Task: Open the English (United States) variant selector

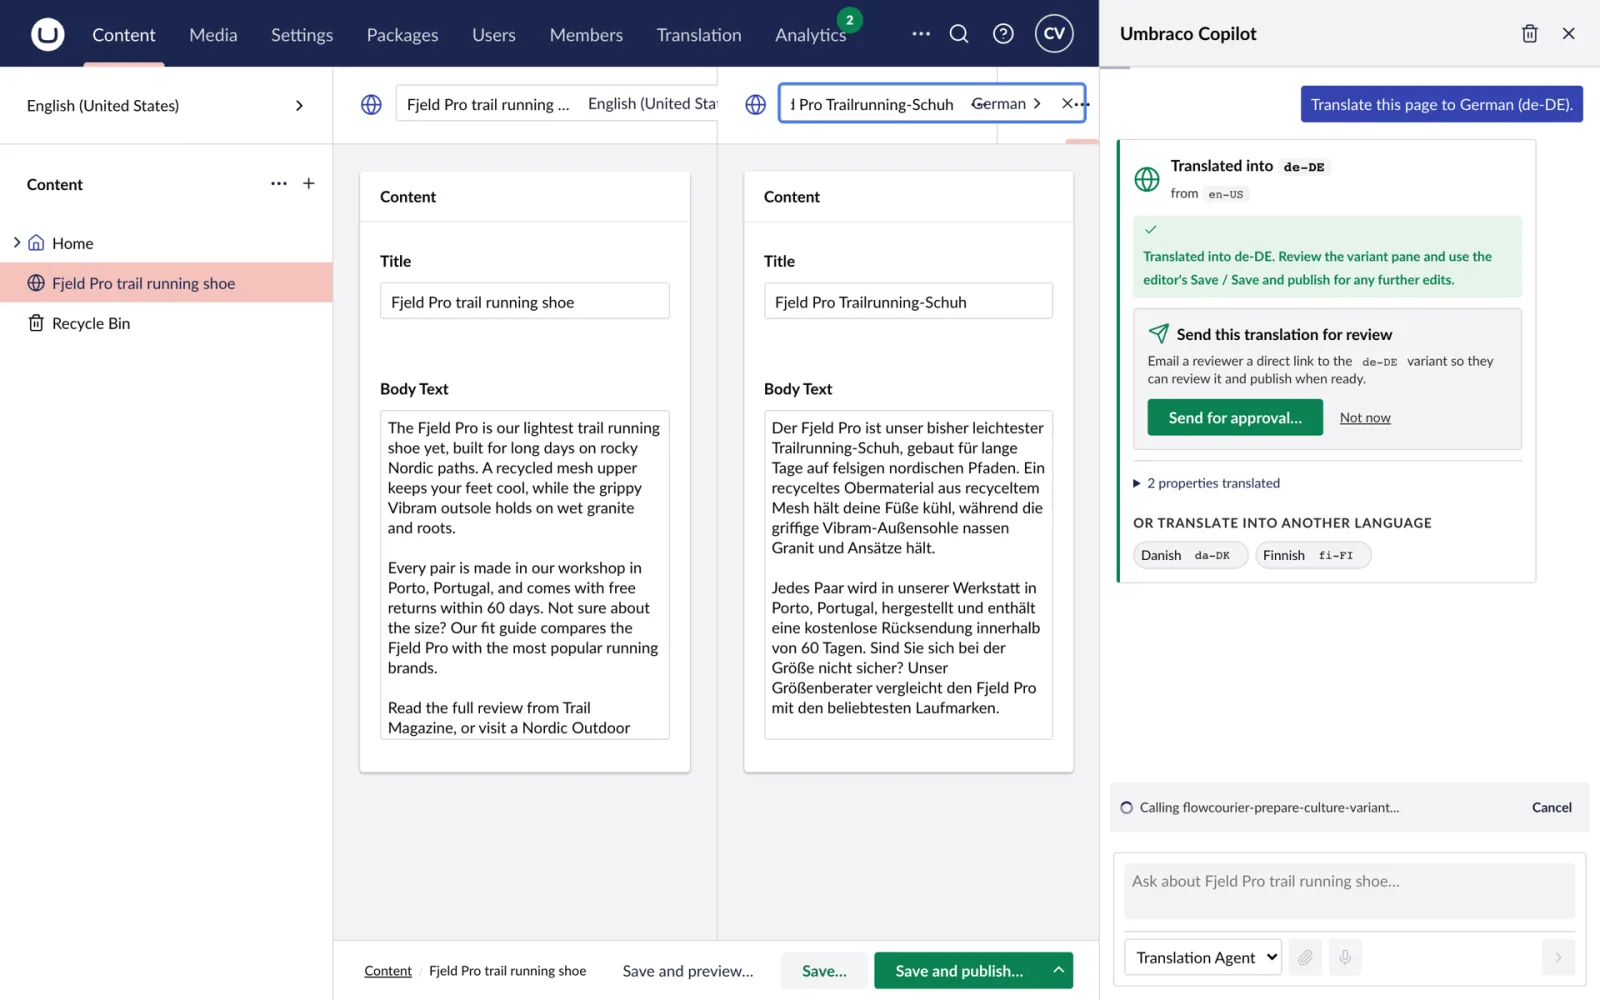Action: click(x=652, y=104)
